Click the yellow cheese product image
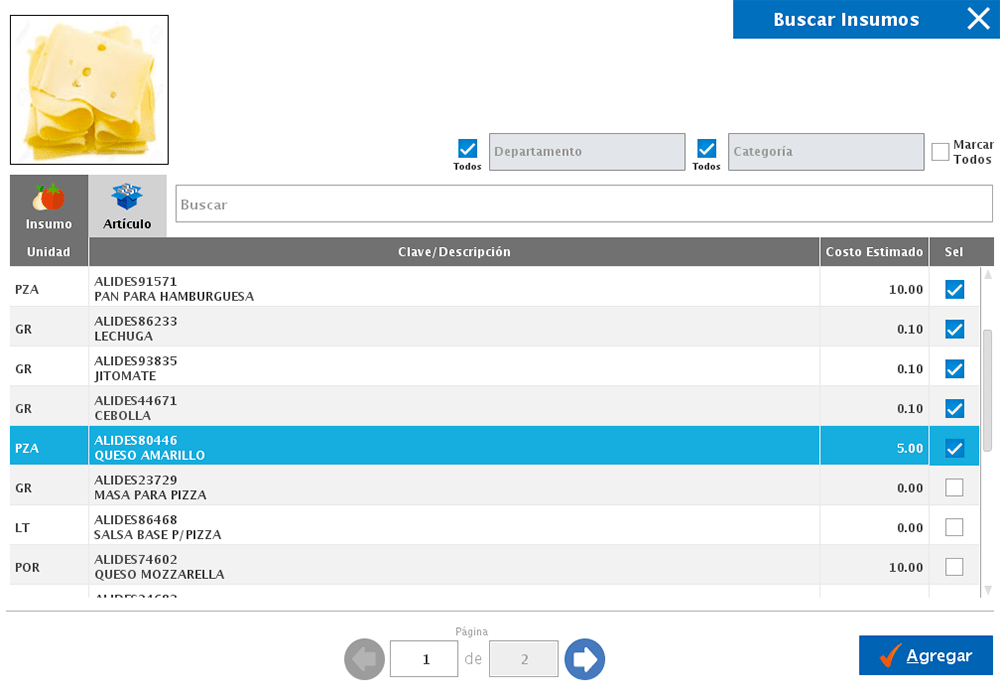Screen dimensions: 1000x691 89,90
